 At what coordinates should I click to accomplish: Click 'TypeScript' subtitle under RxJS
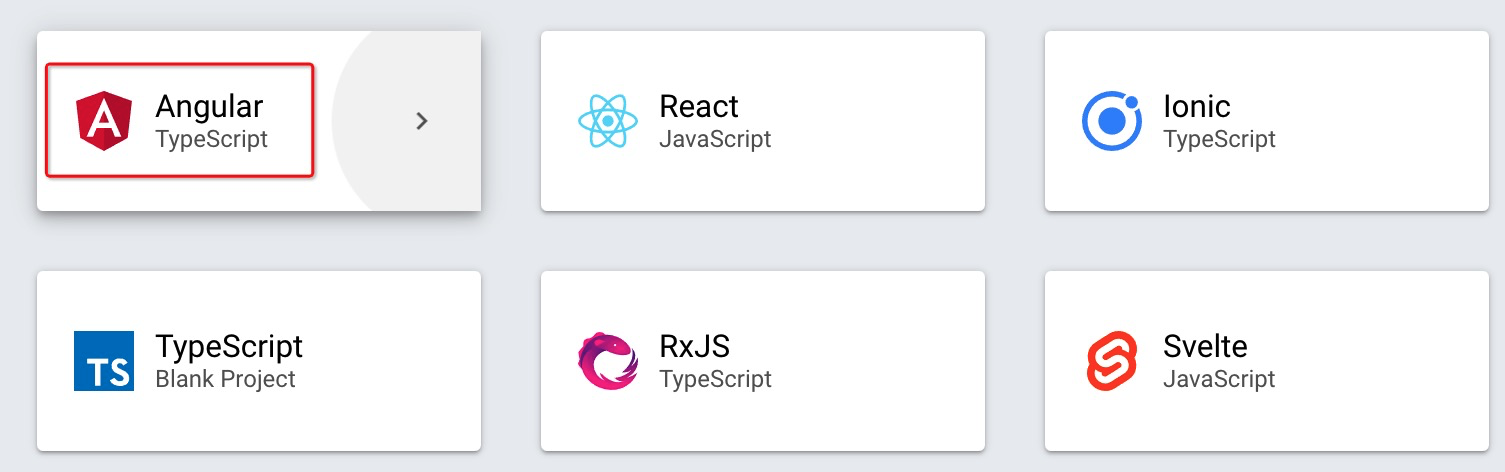click(716, 380)
